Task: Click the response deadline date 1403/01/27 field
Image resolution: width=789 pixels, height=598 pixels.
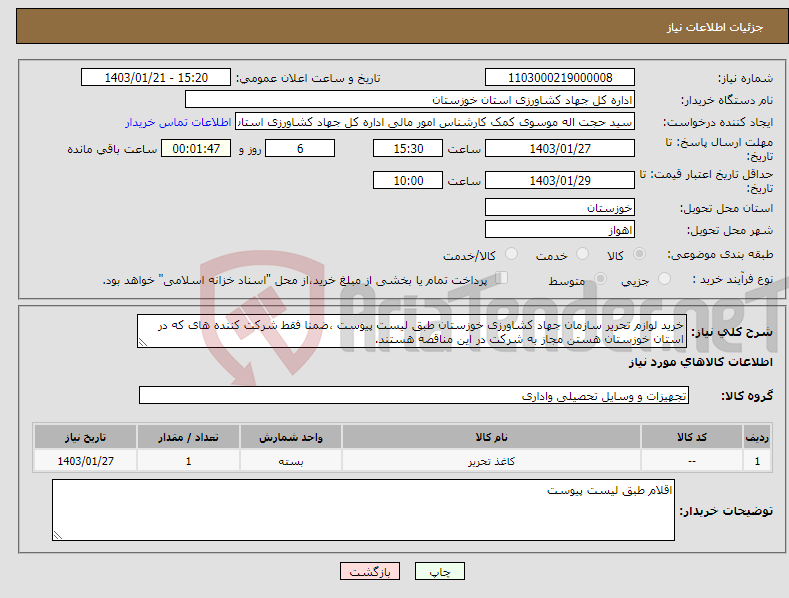Action: (x=560, y=148)
